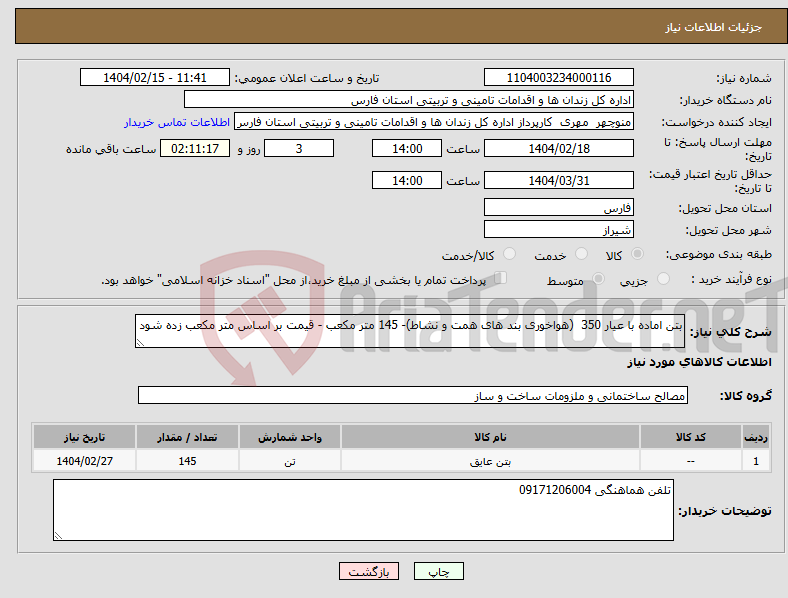Click the بتن عایق item name cell
Image resolution: width=788 pixels, height=598 pixels.
(490, 461)
